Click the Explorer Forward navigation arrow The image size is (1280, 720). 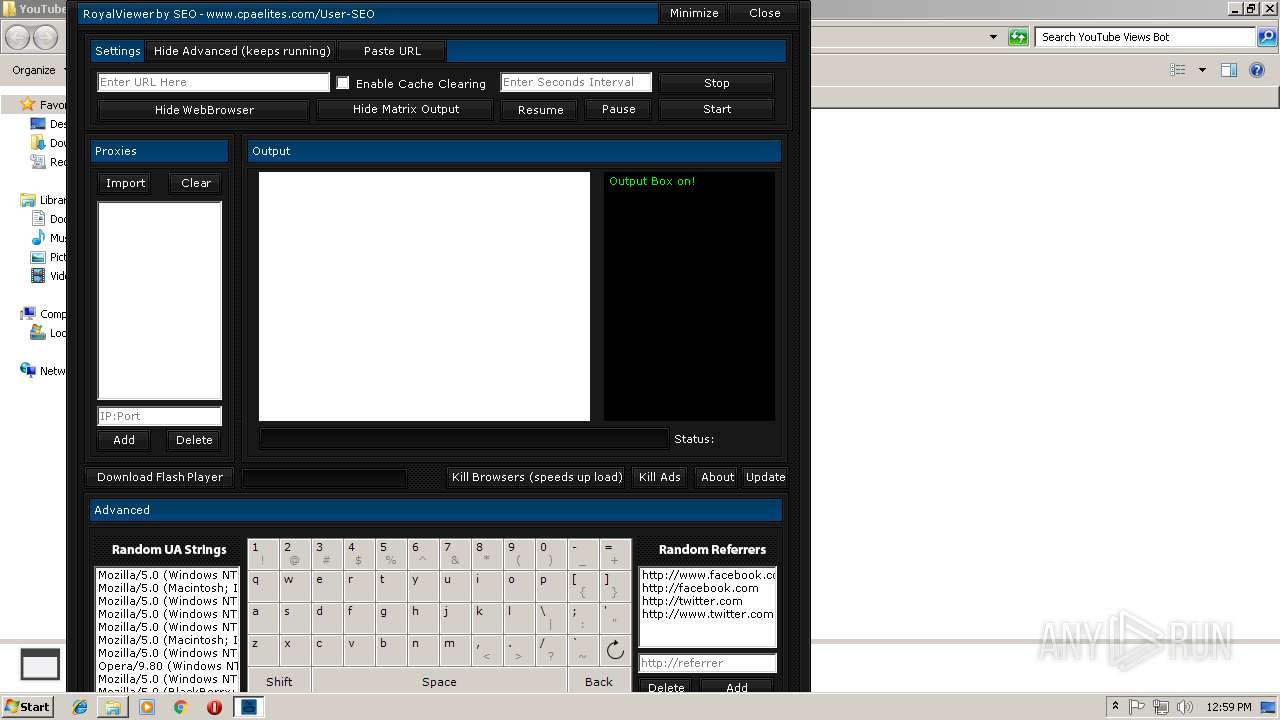46,38
